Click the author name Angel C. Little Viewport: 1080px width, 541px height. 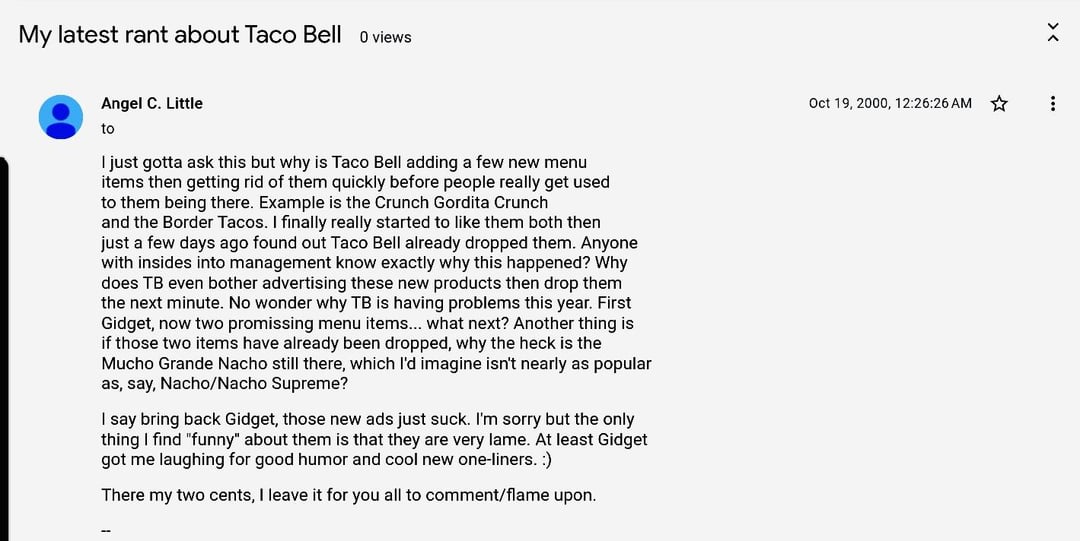click(152, 103)
